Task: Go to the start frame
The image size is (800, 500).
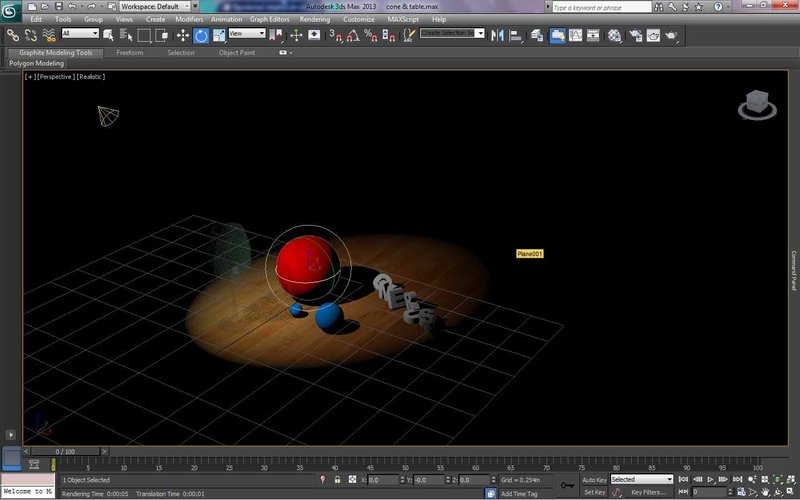Action: point(683,480)
